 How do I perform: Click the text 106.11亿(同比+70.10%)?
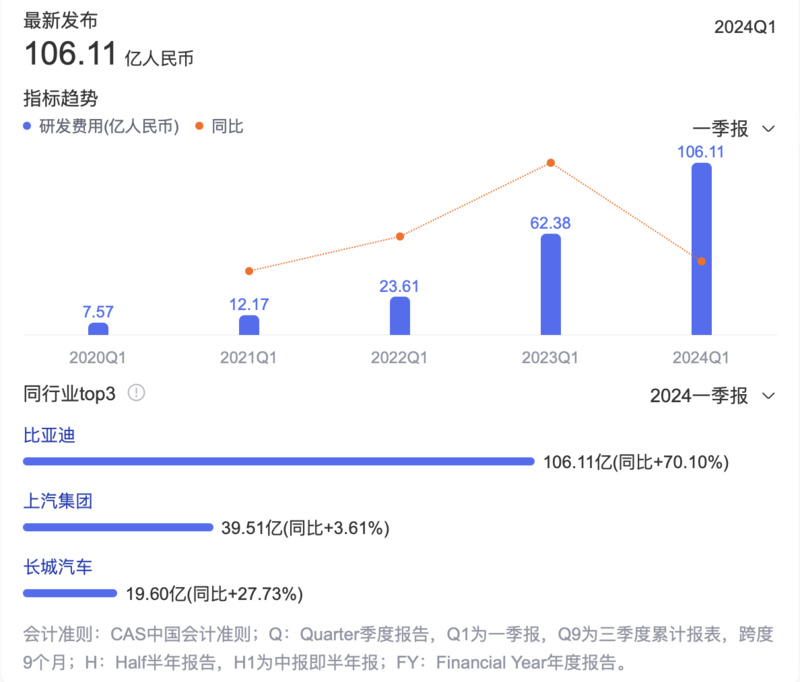(x=636, y=462)
